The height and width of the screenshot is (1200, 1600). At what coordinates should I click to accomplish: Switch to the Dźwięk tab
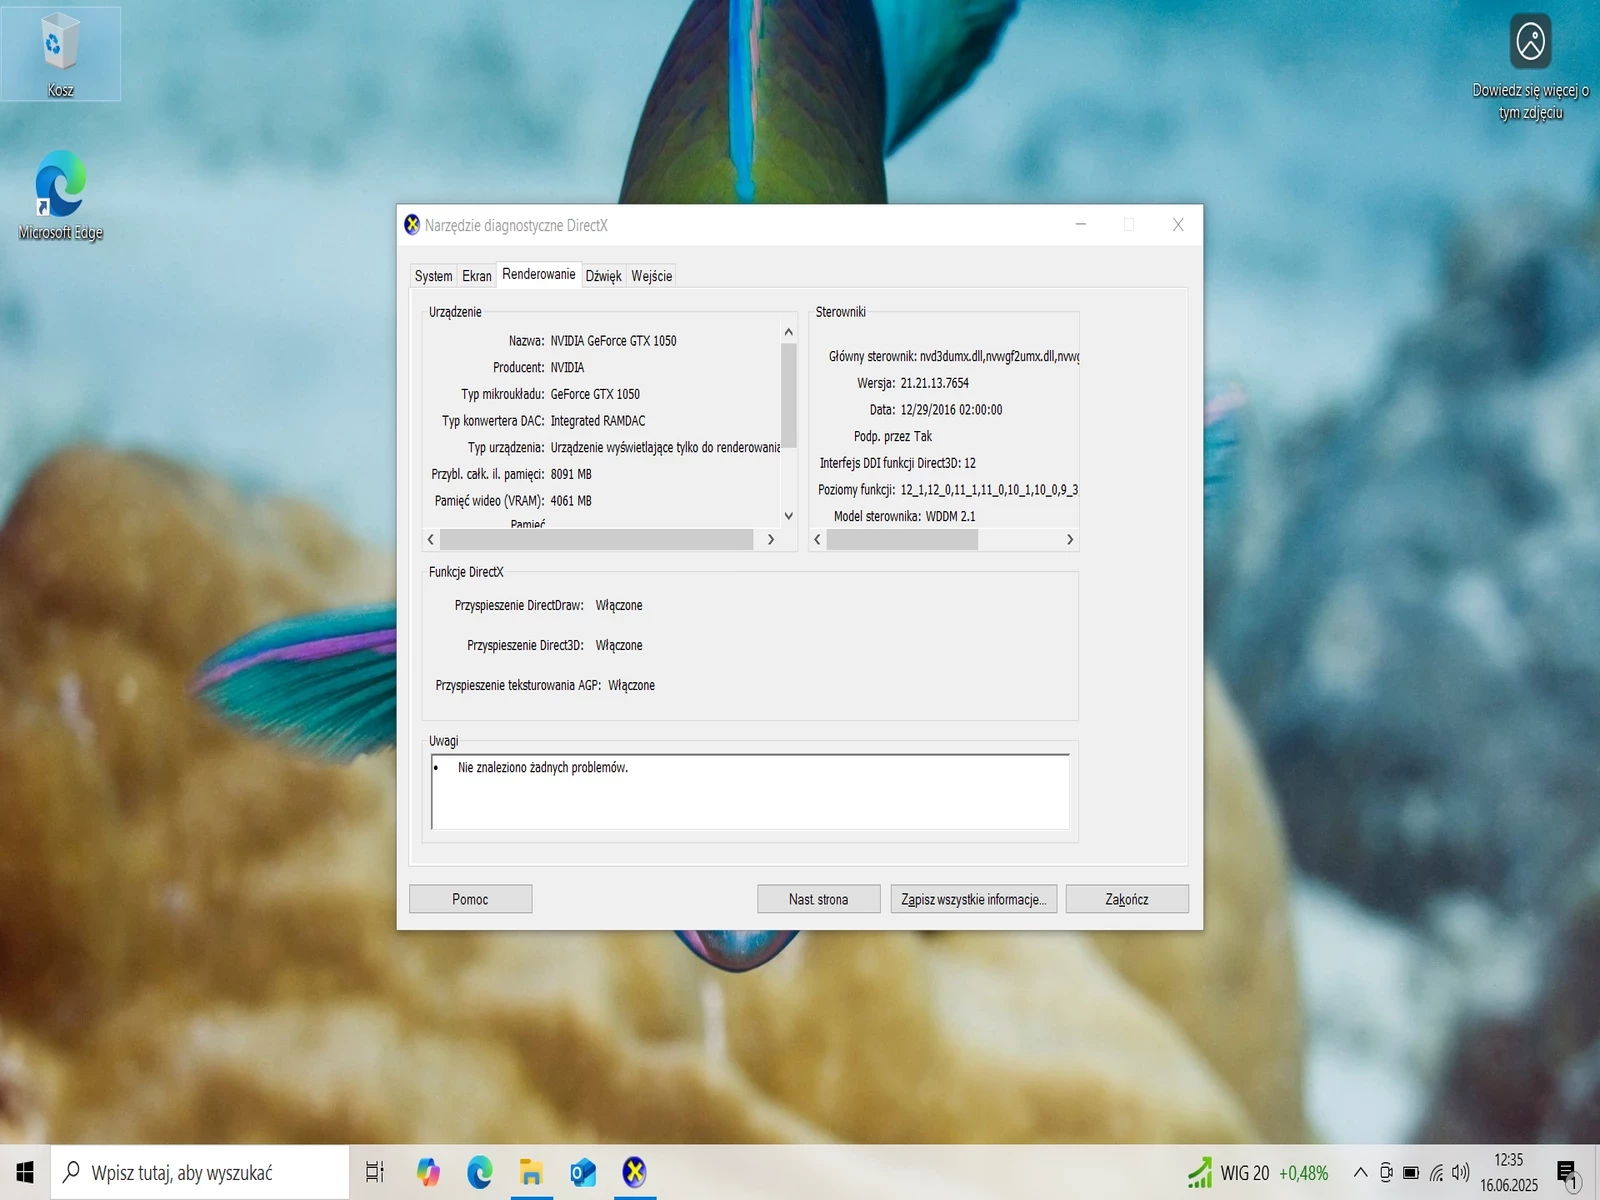pyautogui.click(x=603, y=275)
